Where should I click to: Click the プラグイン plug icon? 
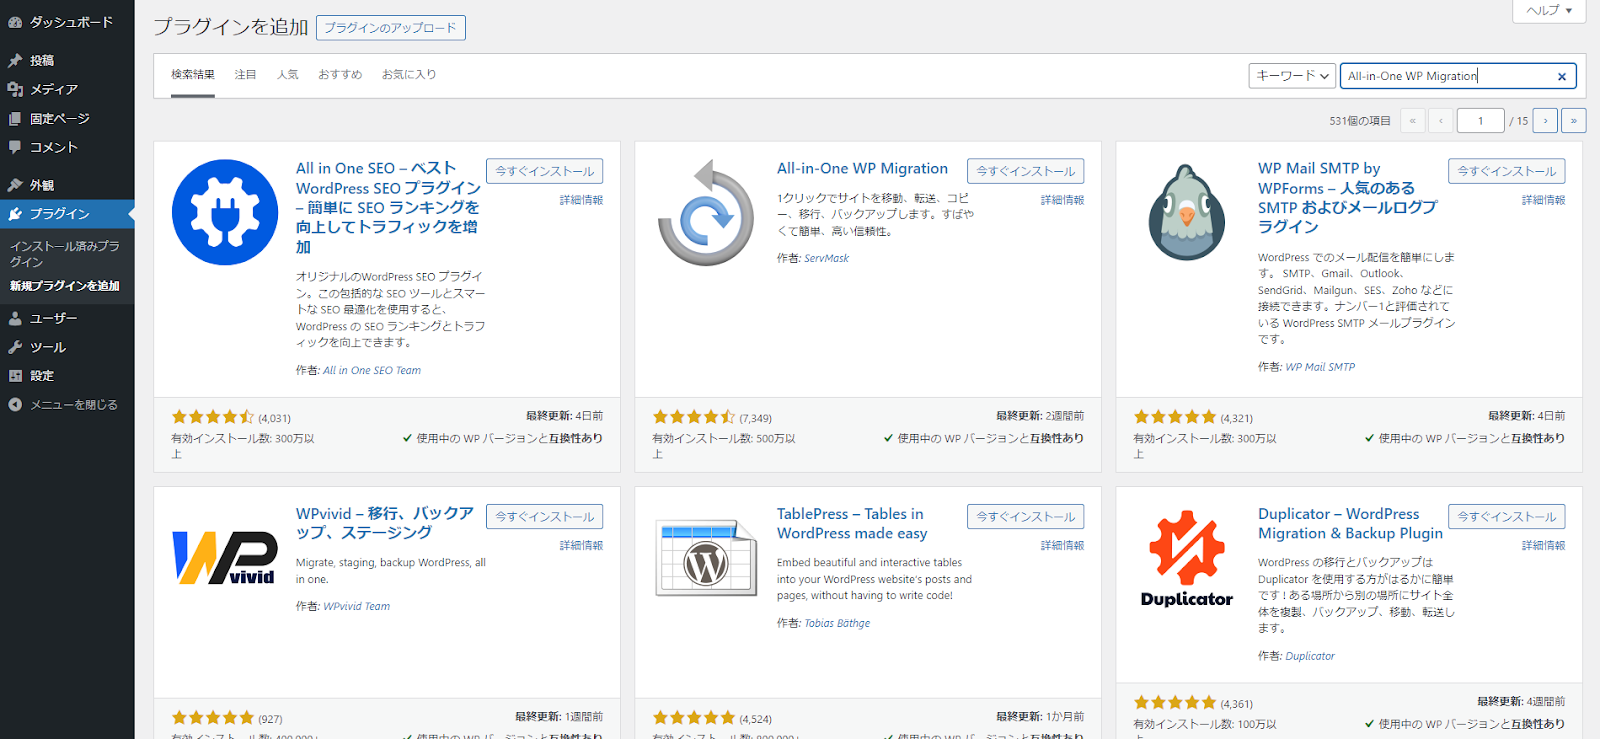coord(15,214)
